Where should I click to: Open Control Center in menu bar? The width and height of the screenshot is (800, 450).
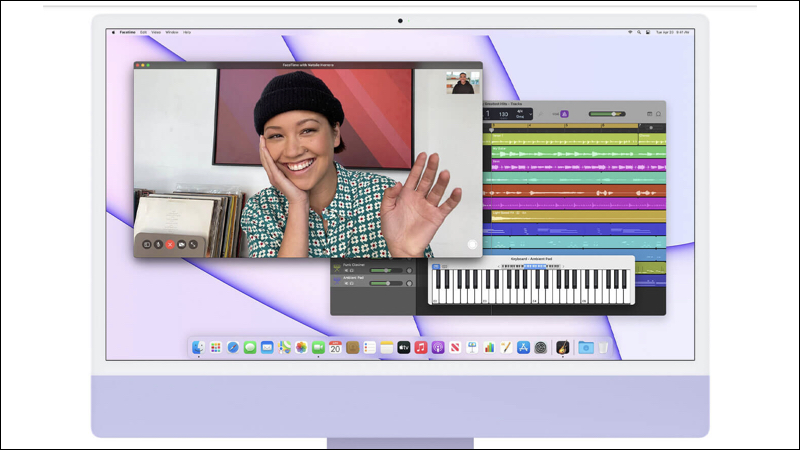click(x=648, y=32)
